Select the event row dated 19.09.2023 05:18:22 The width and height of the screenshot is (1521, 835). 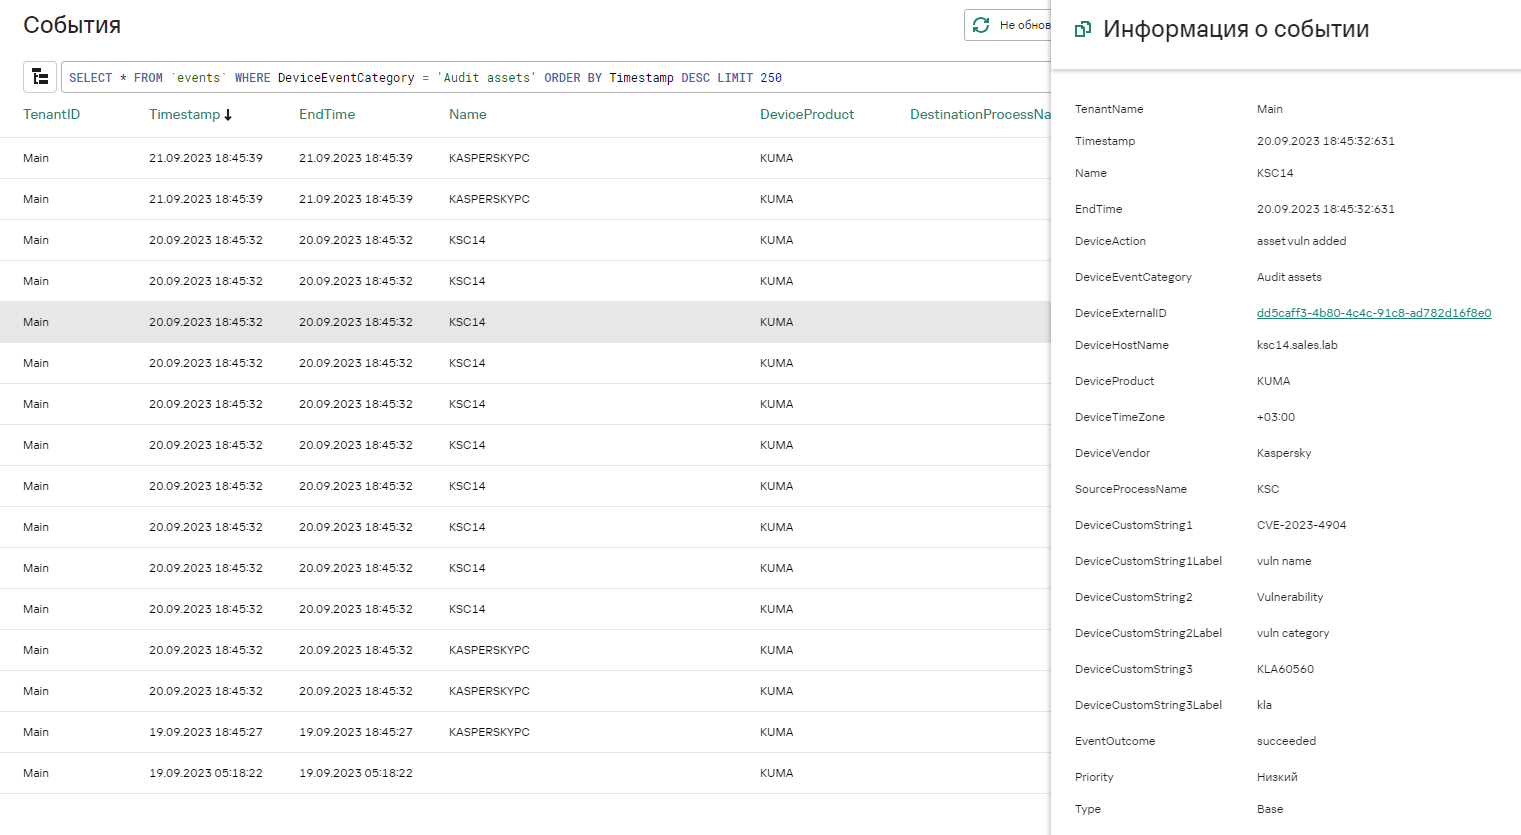(525, 773)
